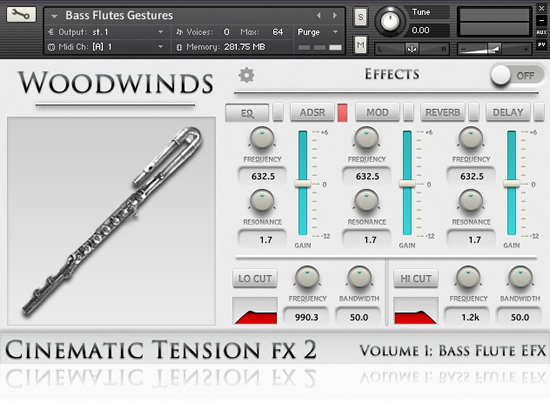The image size is (550, 403).
Task: Click the Tune knob
Action: [x=389, y=21]
